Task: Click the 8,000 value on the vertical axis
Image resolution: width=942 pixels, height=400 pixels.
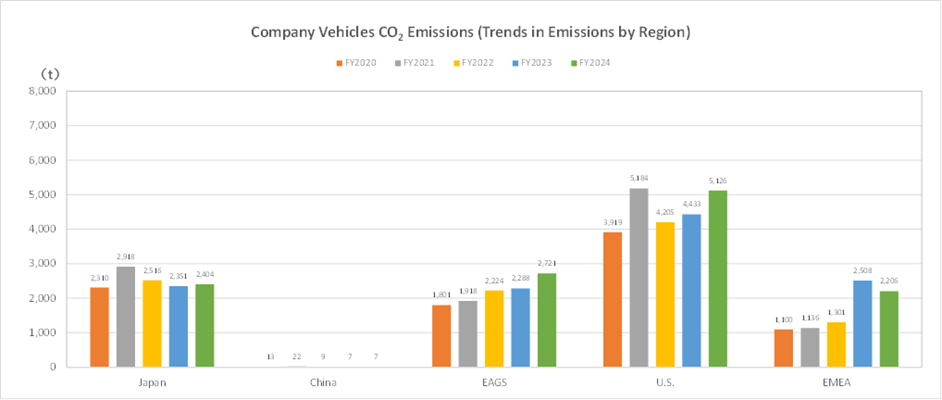Action: 40,91
